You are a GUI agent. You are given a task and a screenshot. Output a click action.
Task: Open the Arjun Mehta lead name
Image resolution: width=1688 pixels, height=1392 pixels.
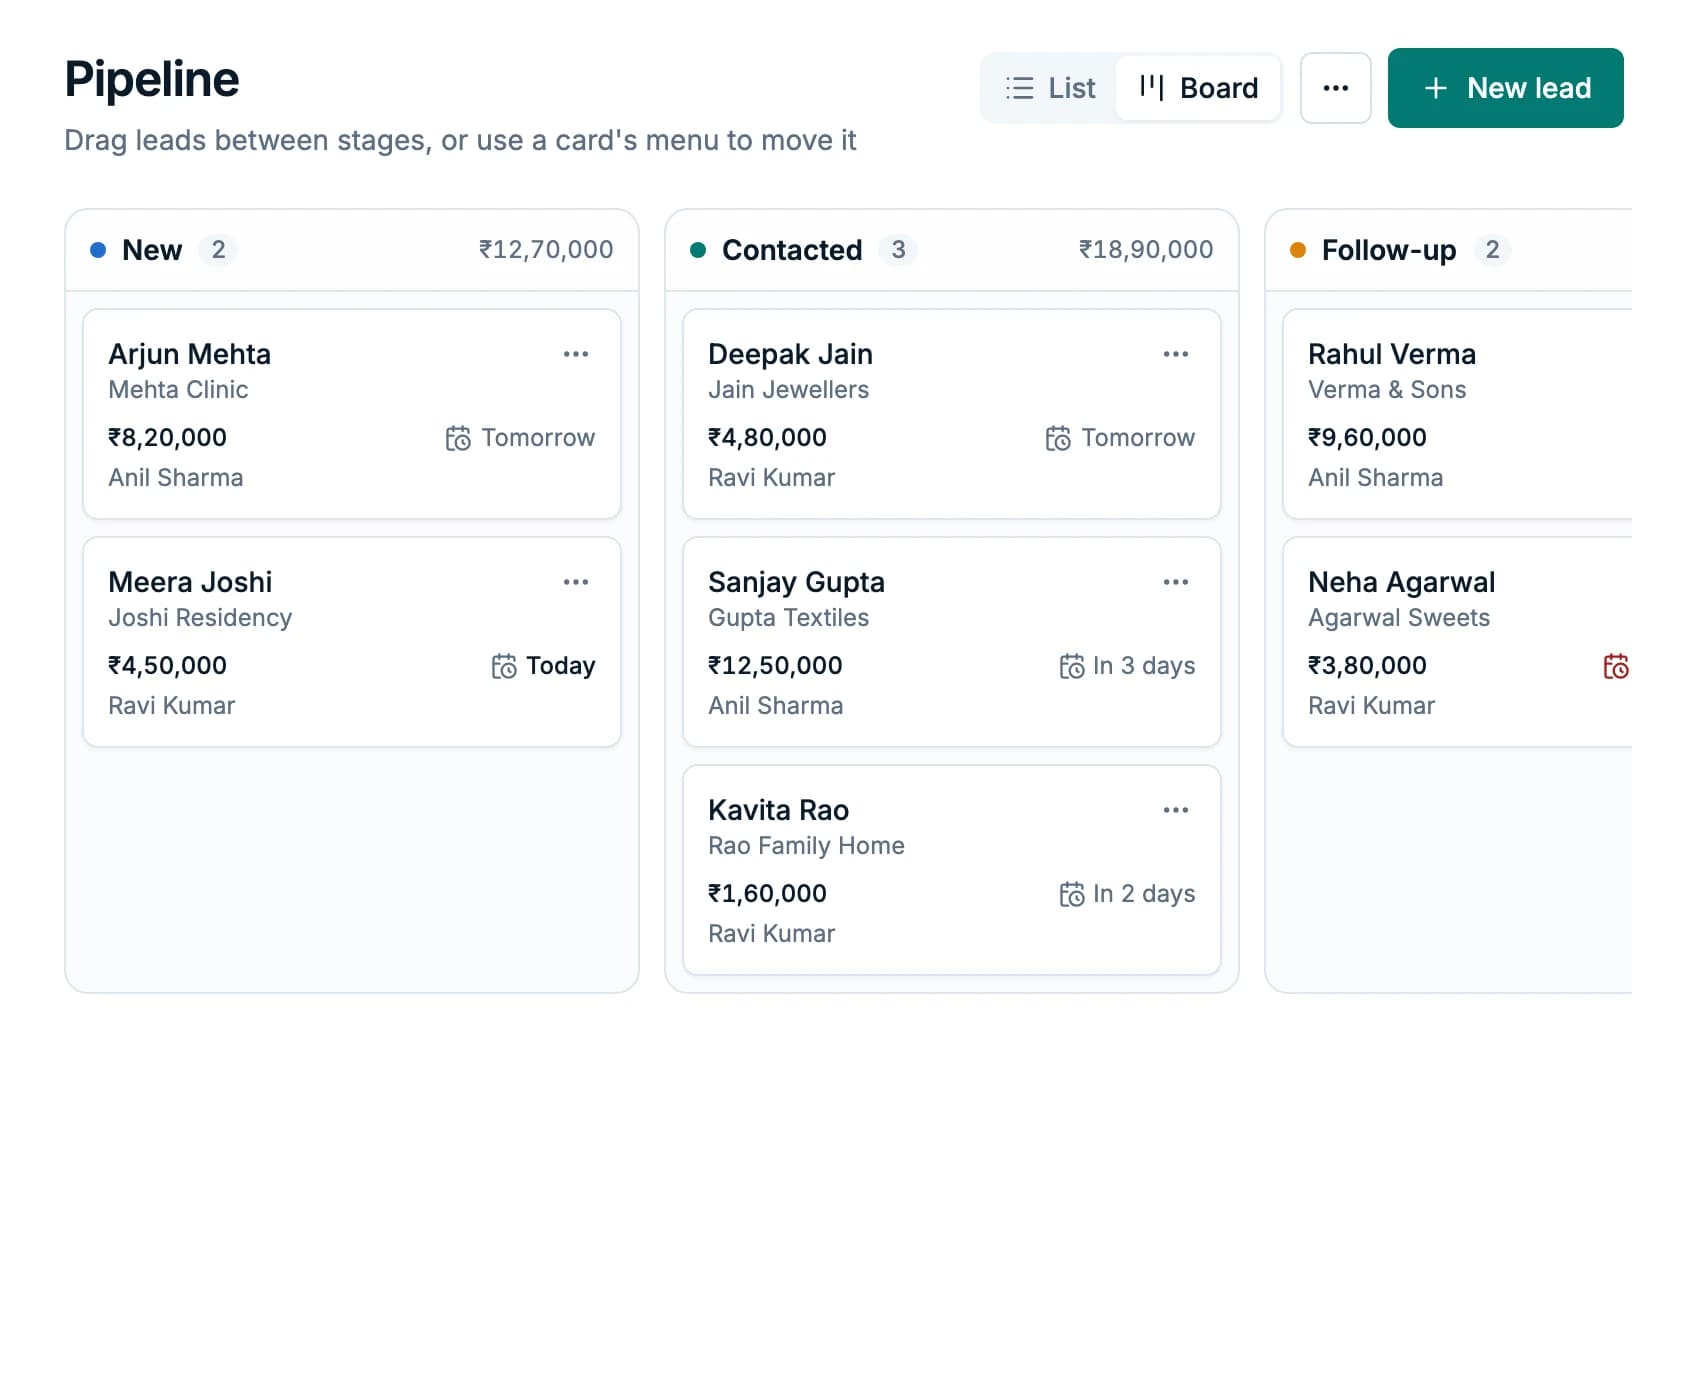click(x=189, y=354)
